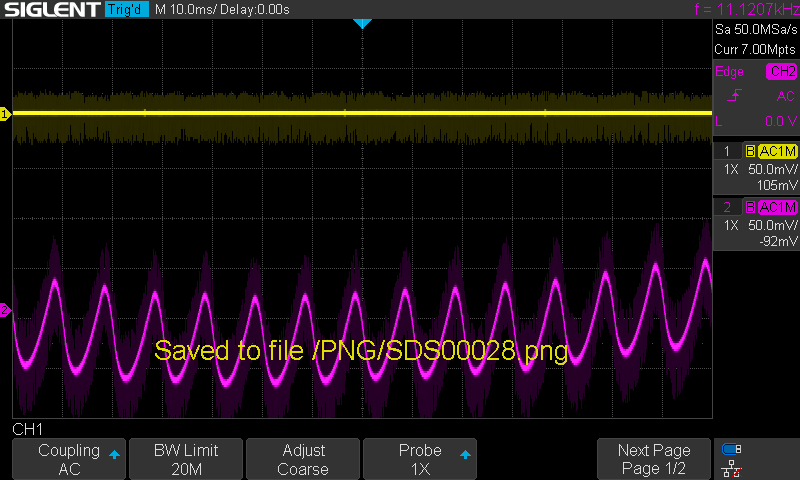Click the M 10.0ms timebase readout
Viewport: 800px width, 480px height.
point(185,9)
